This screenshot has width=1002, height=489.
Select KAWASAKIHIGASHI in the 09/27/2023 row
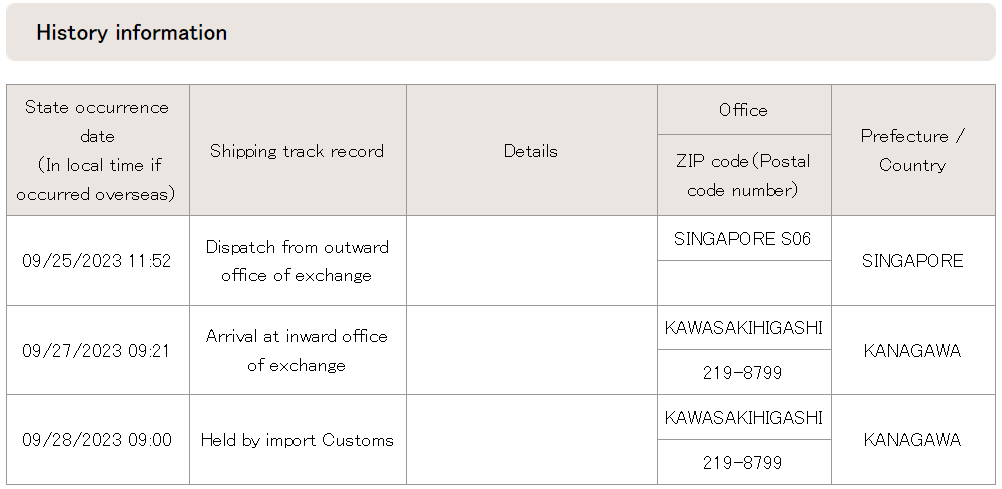tap(743, 328)
